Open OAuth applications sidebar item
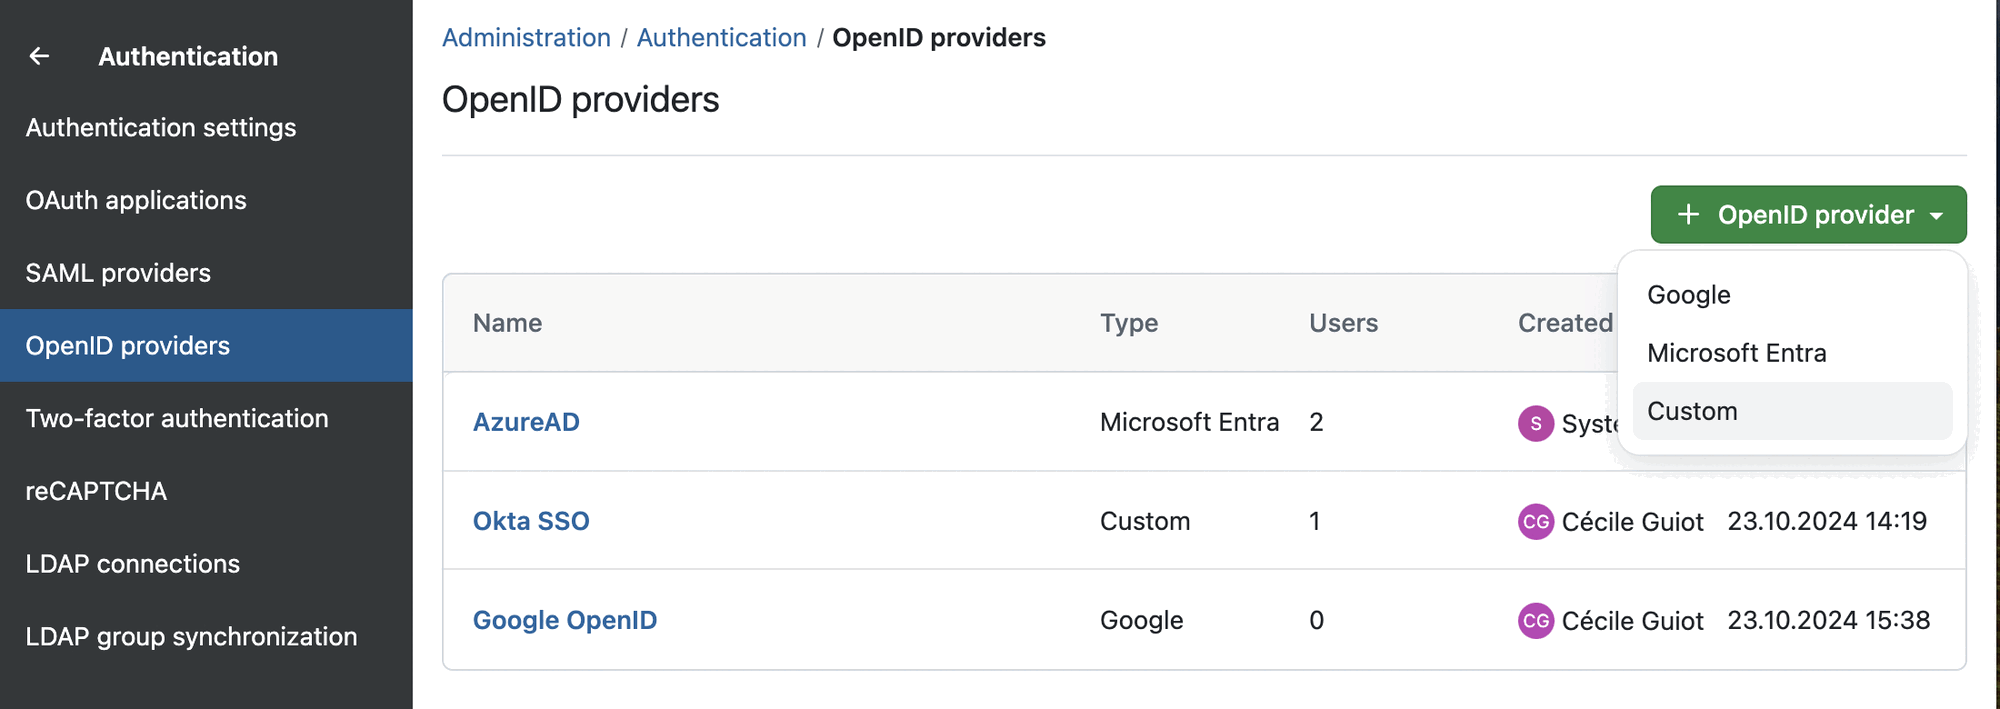 click(x=136, y=200)
